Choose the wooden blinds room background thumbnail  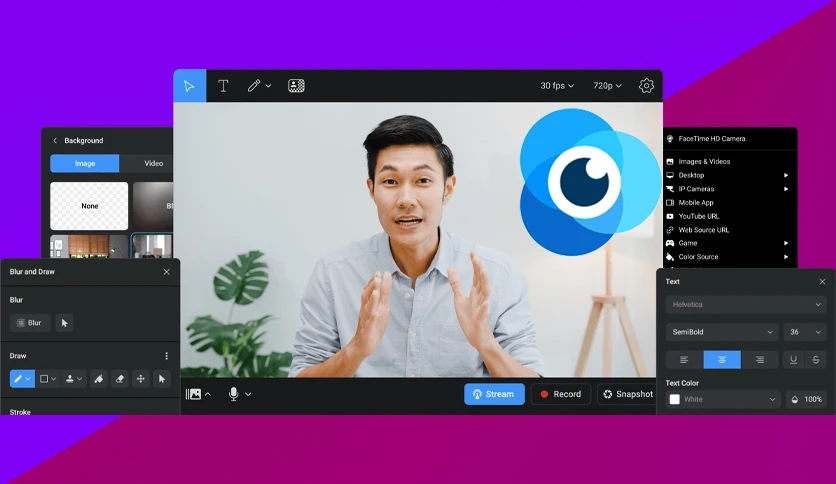pos(89,246)
